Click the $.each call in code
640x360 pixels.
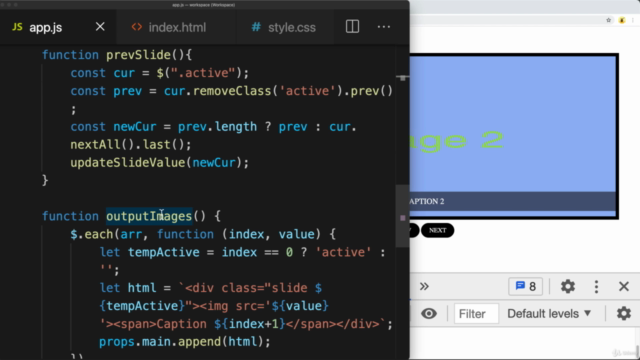coord(92,234)
